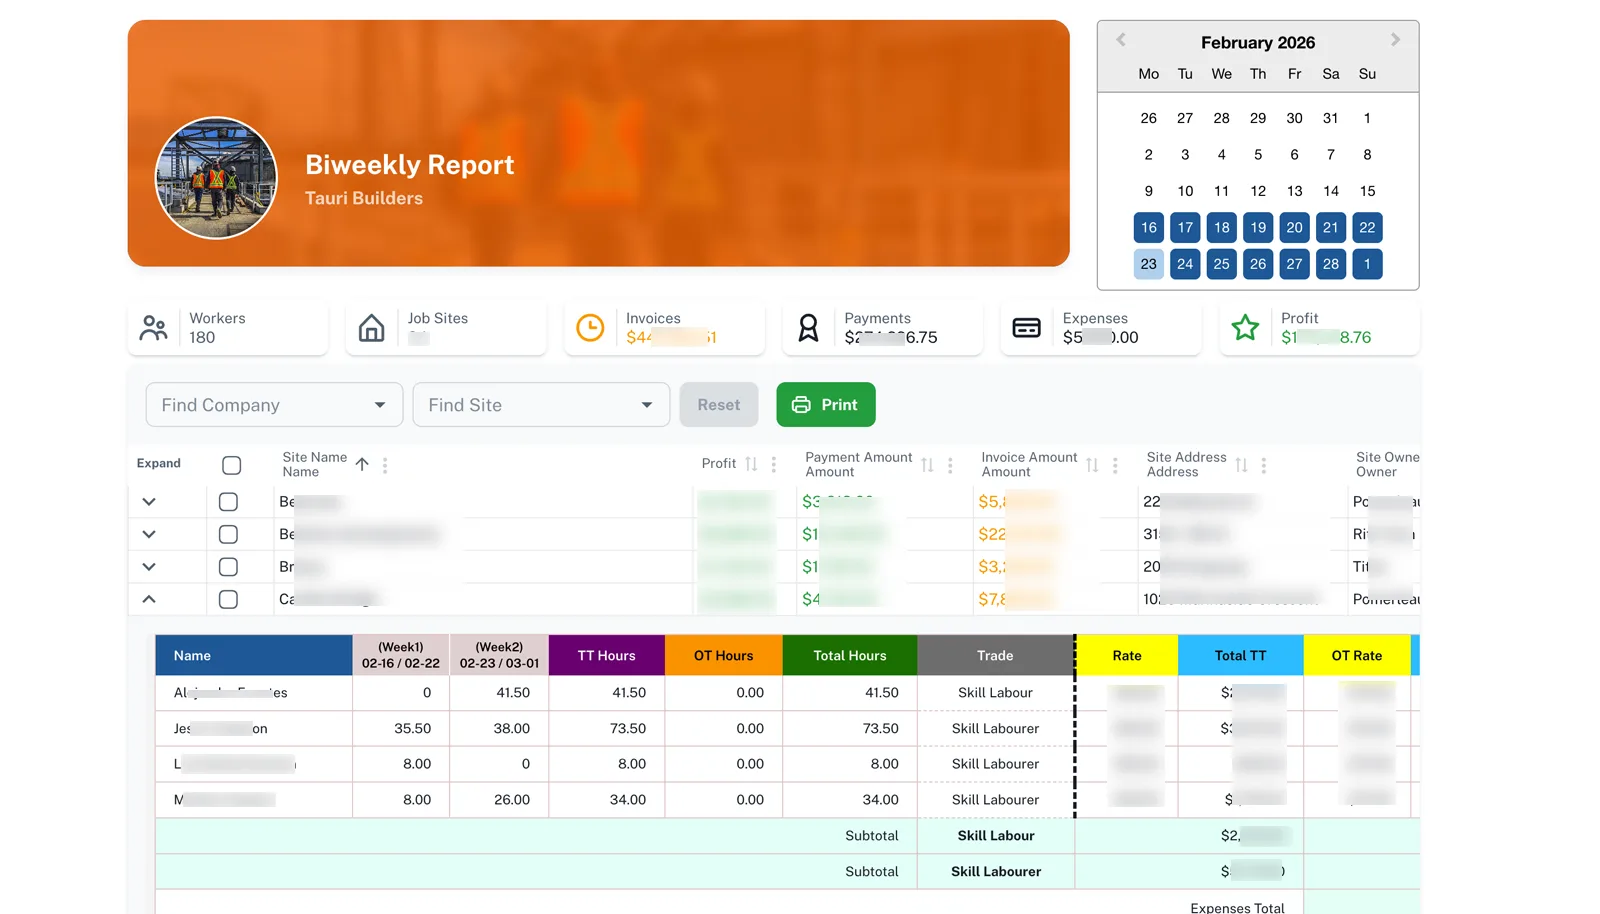Image resolution: width=1600 pixels, height=914 pixels.
Task: Tick the checkbox for the 'Br' row
Action: (228, 567)
